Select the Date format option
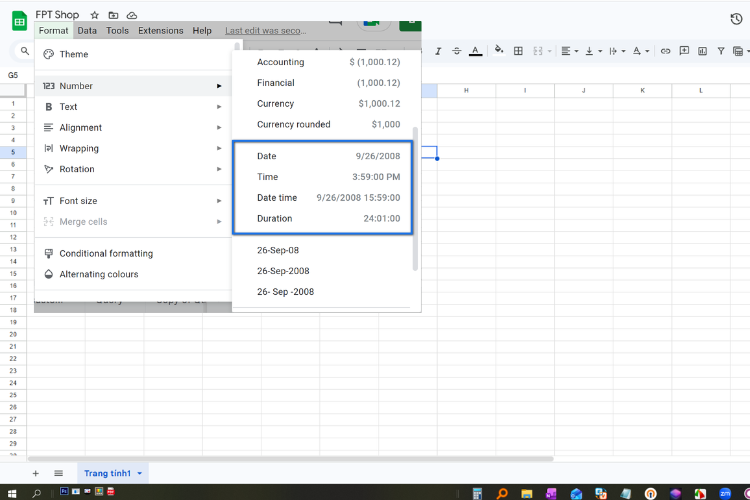 [326, 156]
